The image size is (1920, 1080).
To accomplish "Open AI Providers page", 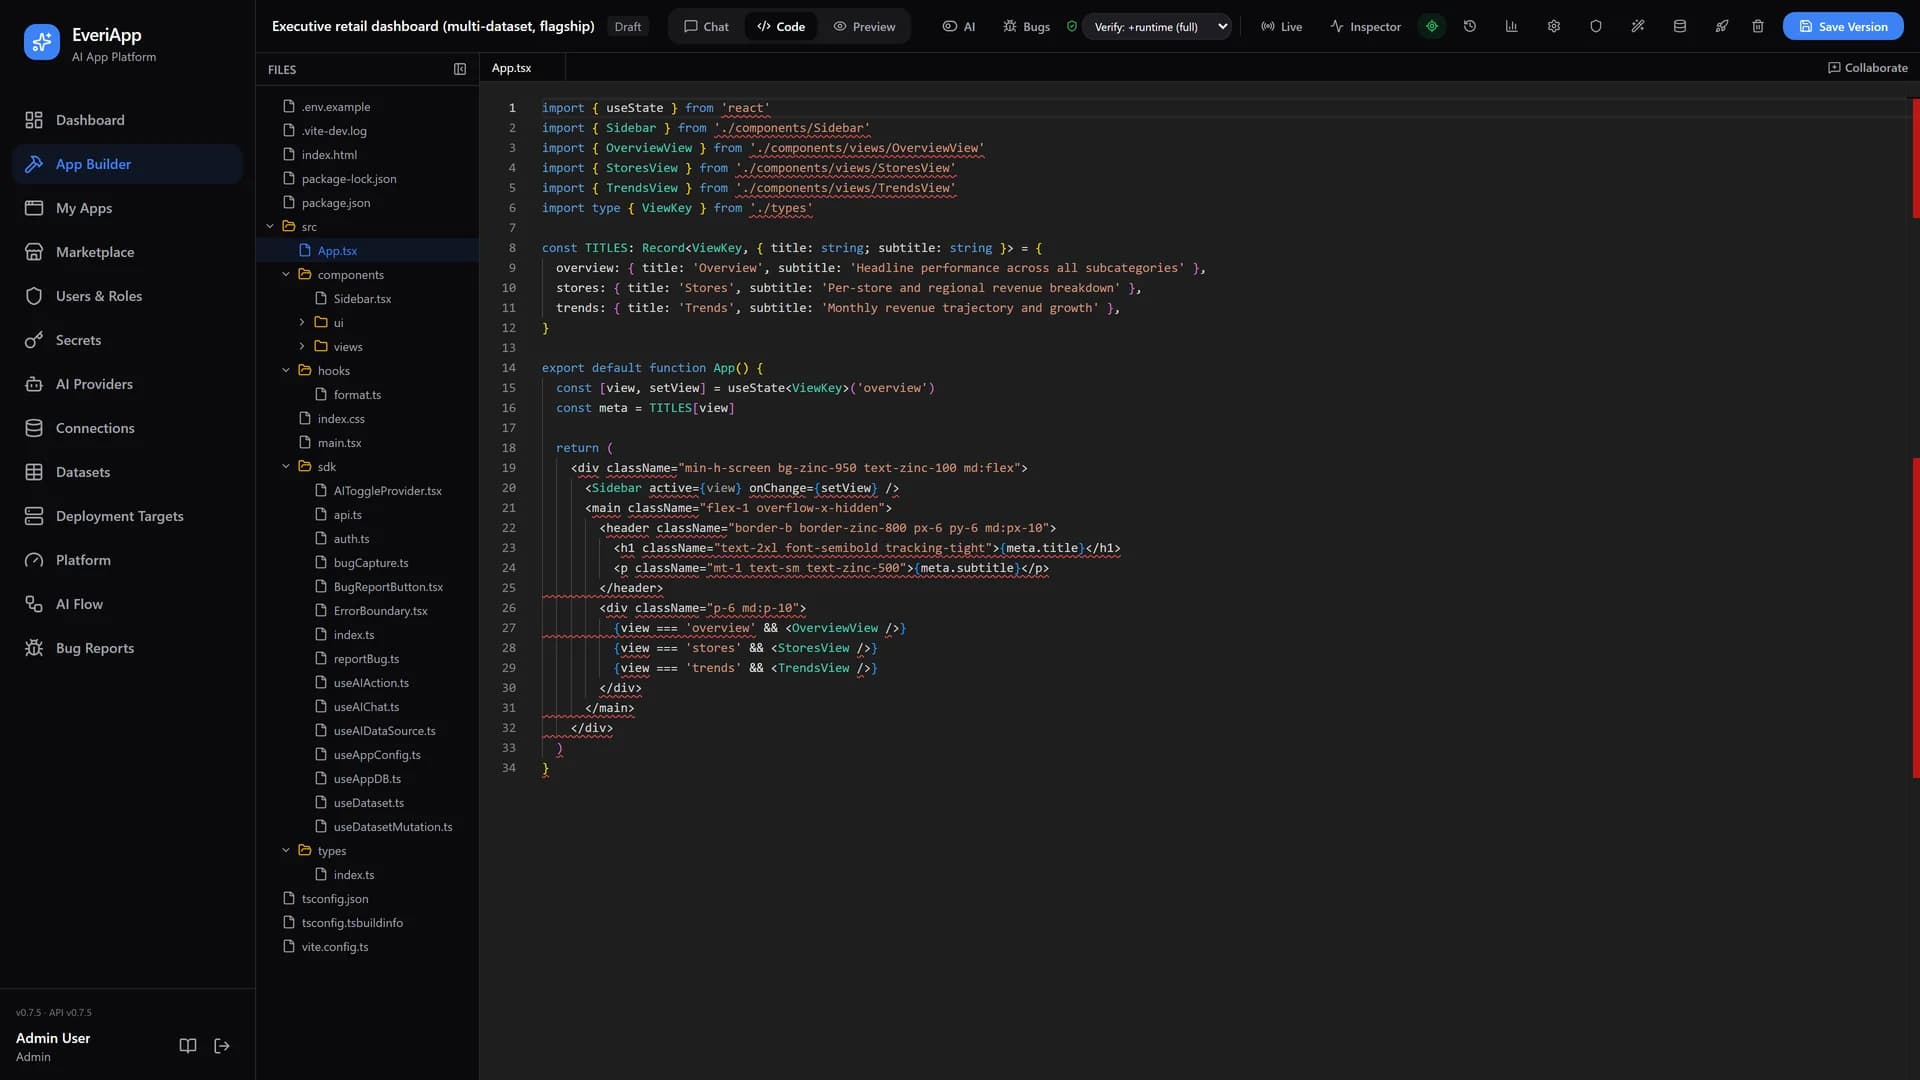I will (x=127, y=384).
